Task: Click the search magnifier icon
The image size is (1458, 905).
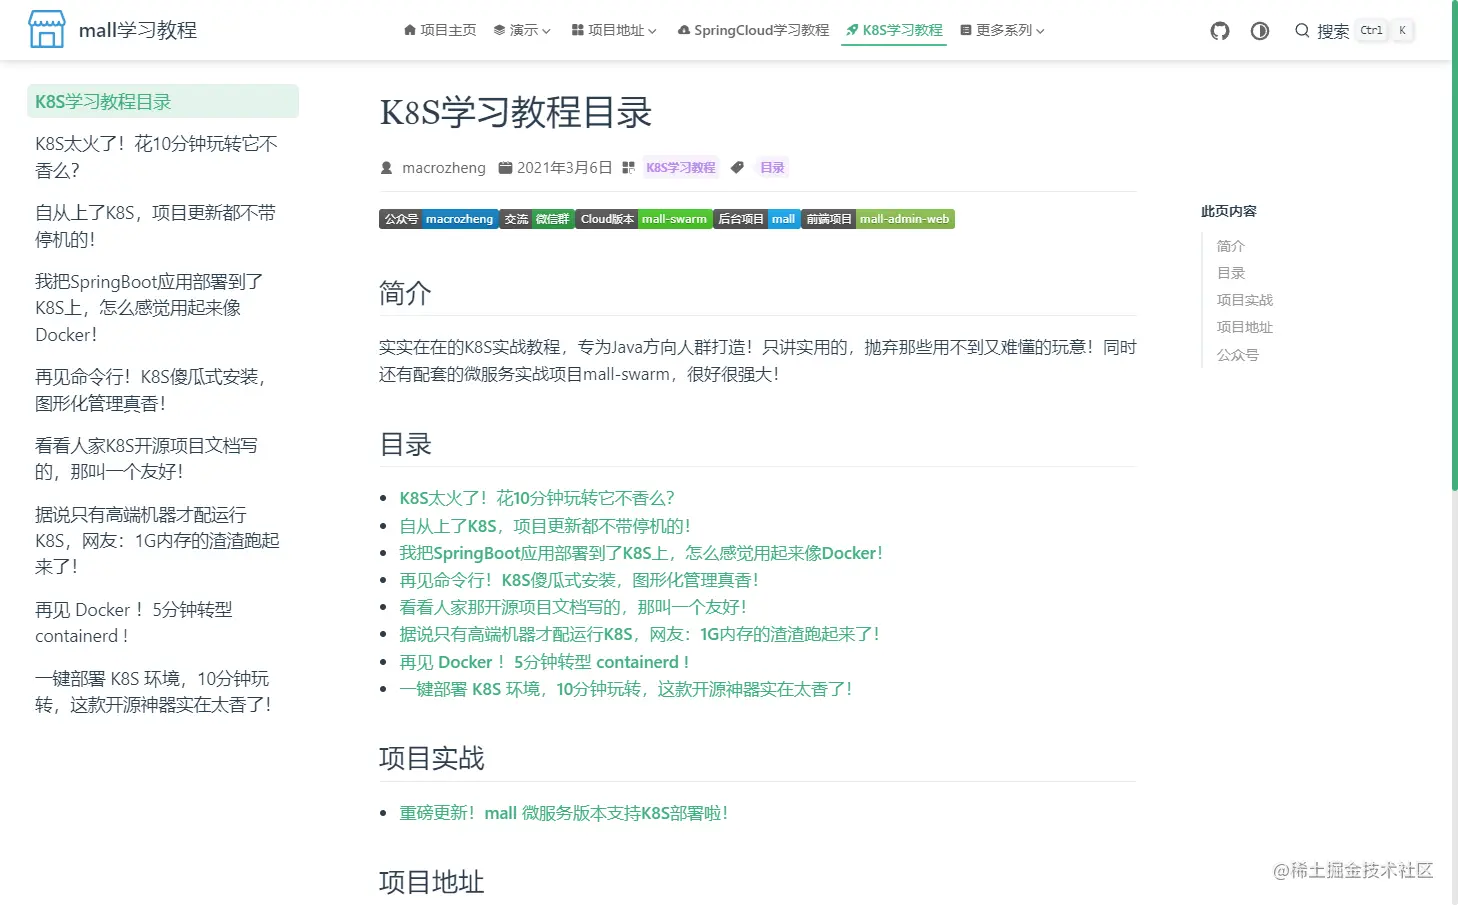Action: [x=1302, y=31]
